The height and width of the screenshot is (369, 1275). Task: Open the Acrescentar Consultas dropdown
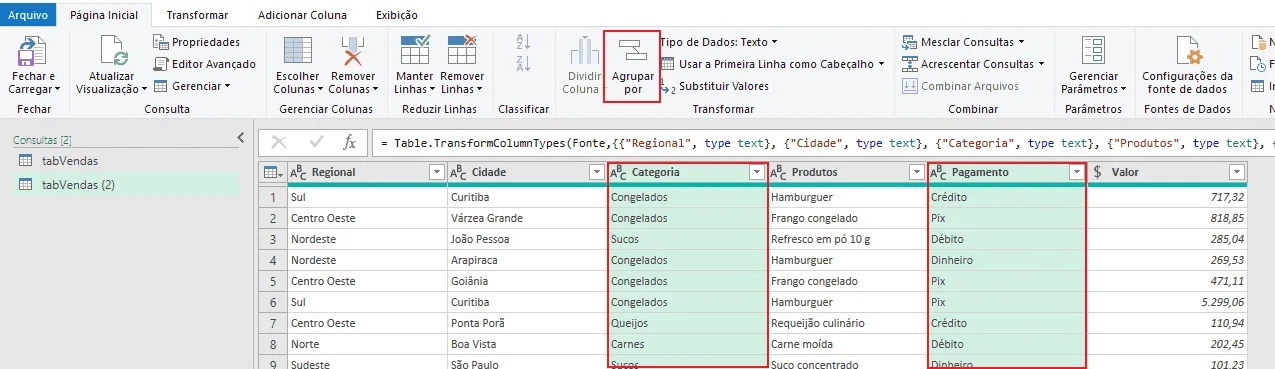point(973,64)
